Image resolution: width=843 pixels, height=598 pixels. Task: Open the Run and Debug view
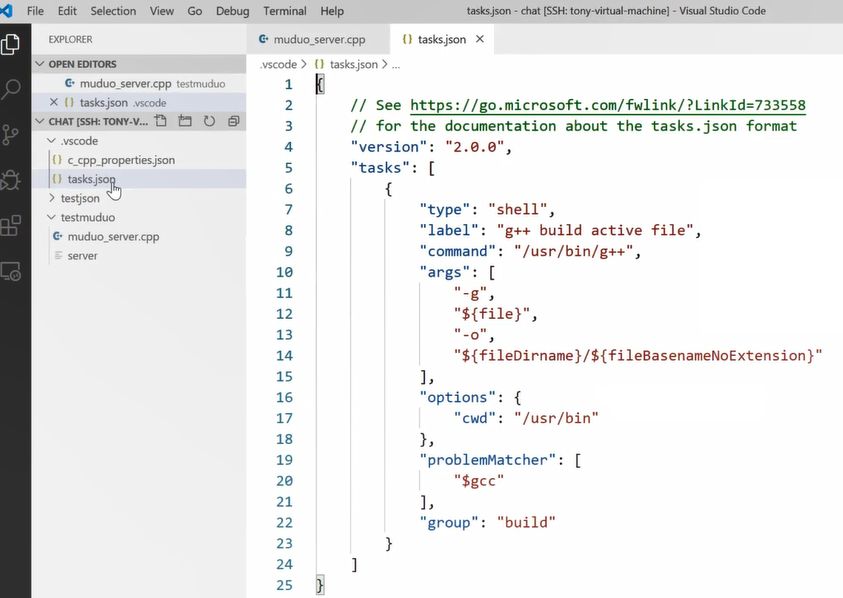pyautogui.click(x=11, y=180)
